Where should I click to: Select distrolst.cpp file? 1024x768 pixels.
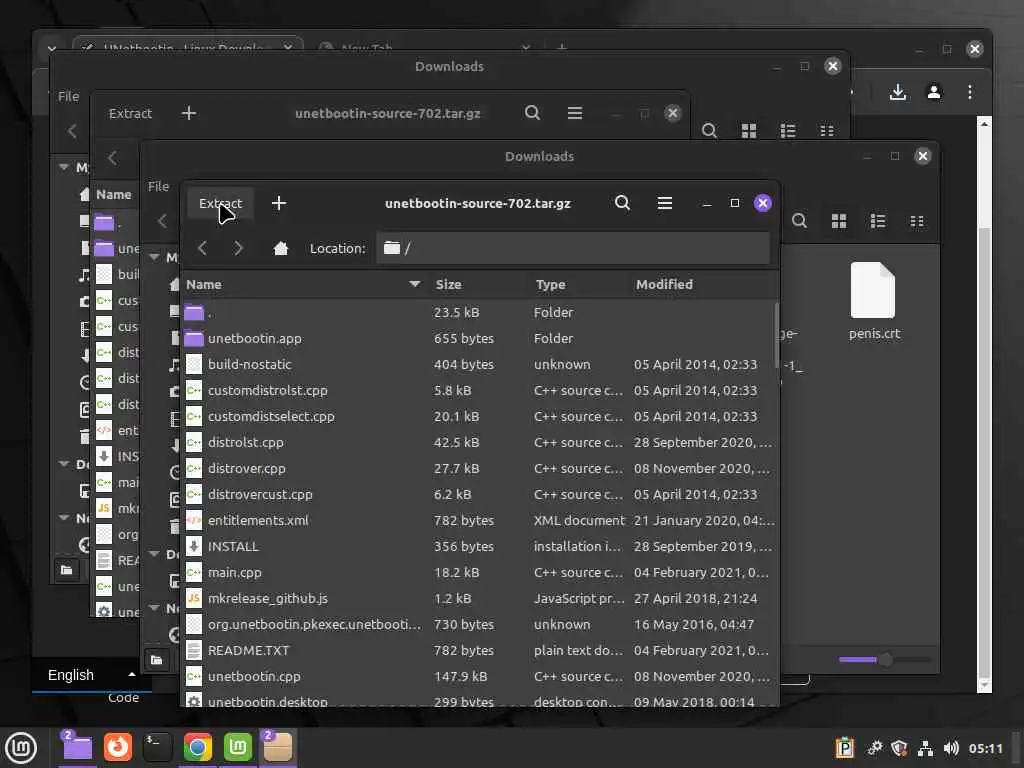[x=479, y=442]
